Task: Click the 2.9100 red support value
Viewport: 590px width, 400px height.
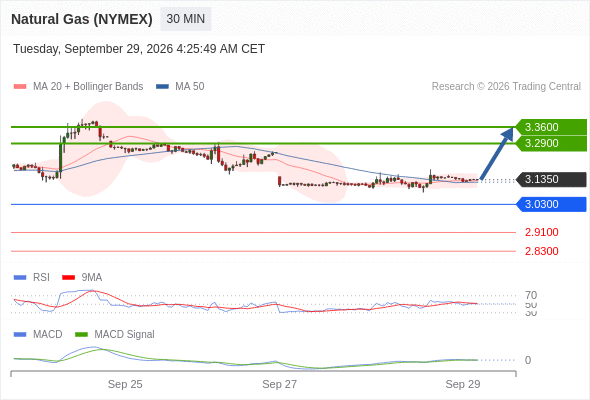Action: point(541,232)
